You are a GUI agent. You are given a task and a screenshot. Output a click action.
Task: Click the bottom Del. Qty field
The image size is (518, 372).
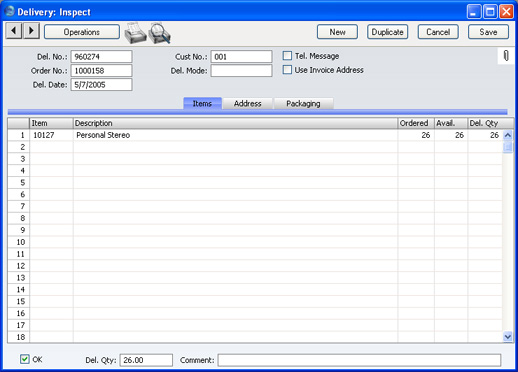click(146, 360)
